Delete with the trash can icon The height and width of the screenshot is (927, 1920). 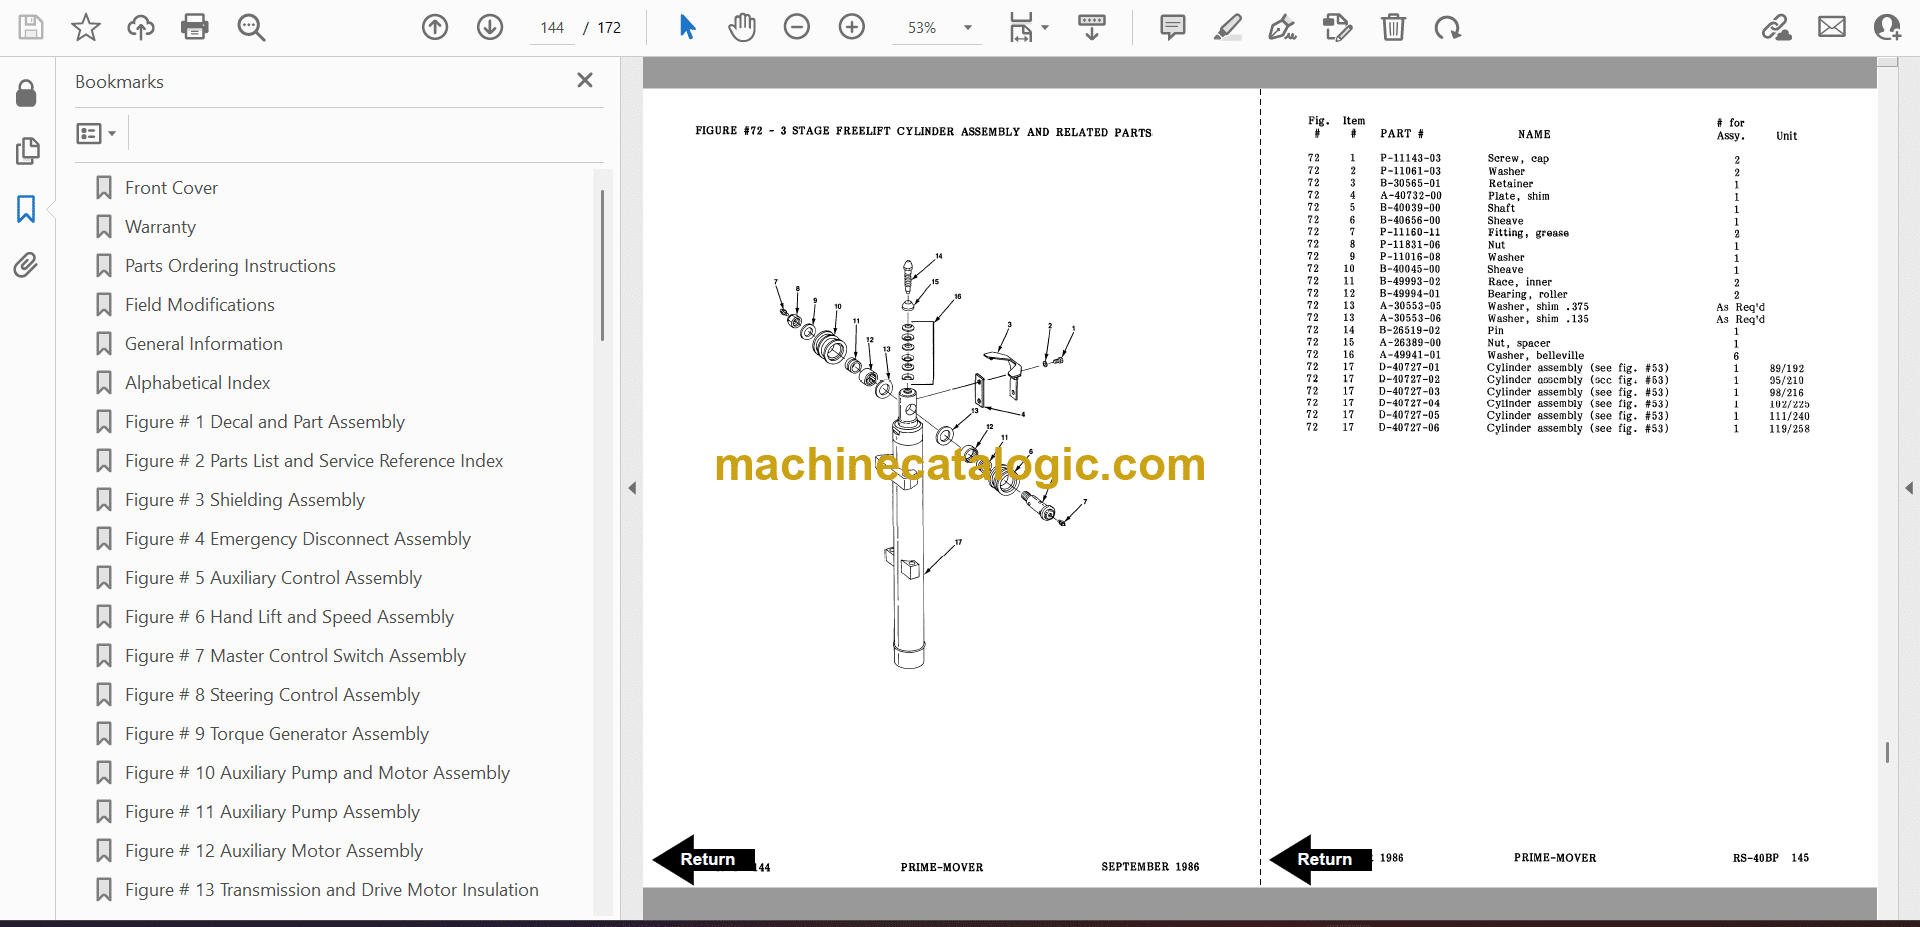pyautogui.click(x=1393, y=27)
